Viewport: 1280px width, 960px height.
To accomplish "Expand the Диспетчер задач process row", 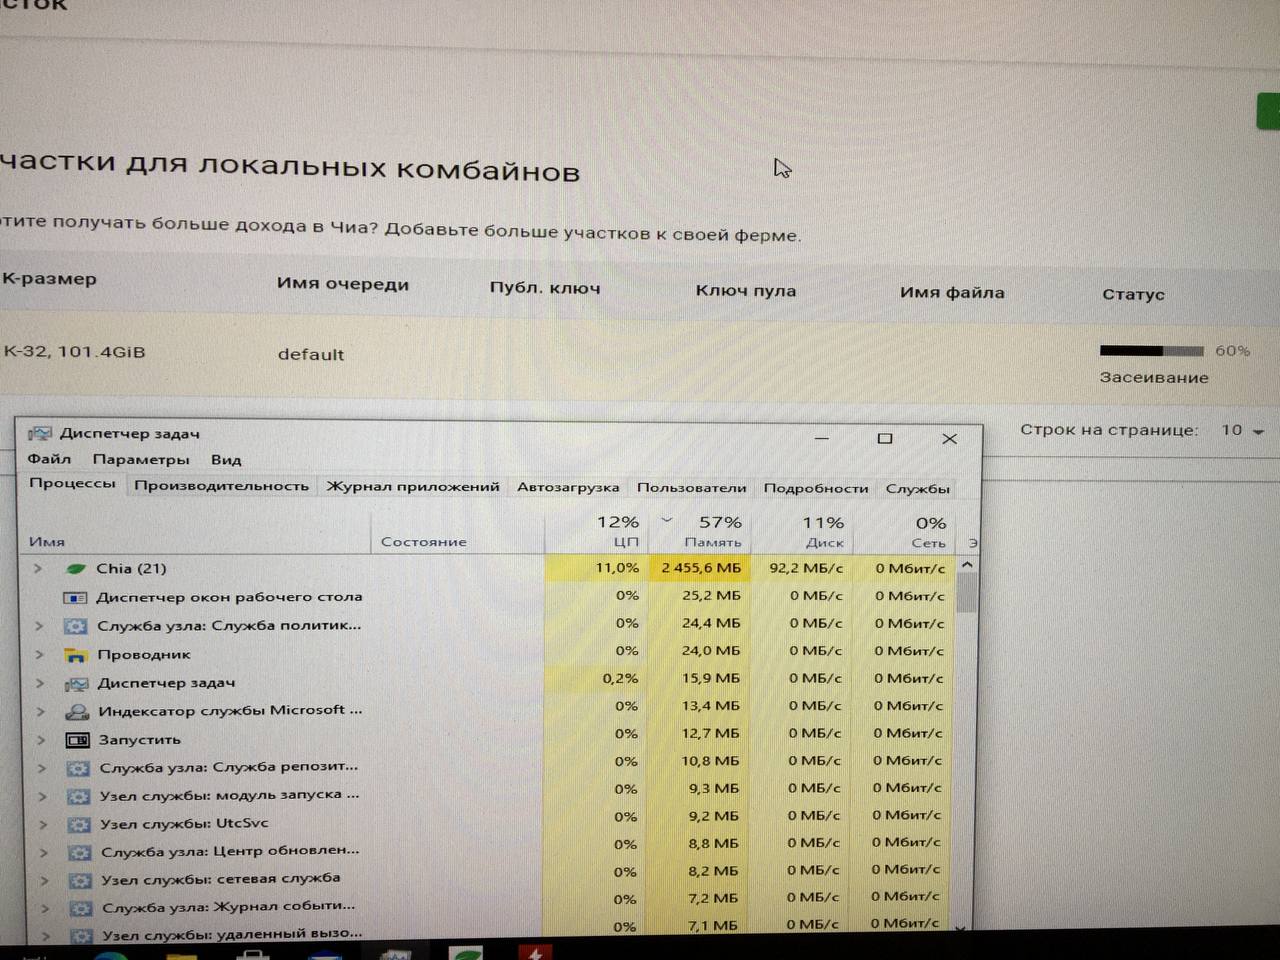I will click(x=40, y=684).
